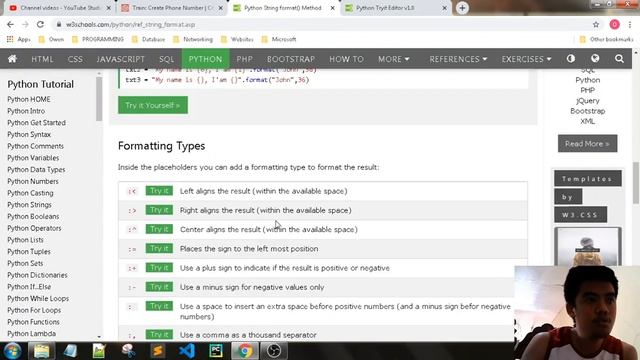View site security lock icon
Screen dimensions: 640x360
point(59,24)
